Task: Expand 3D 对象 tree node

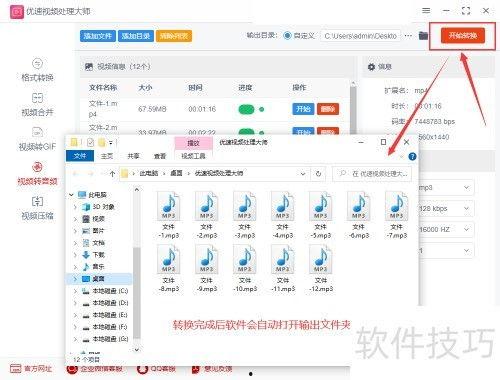Action: (75, 207)
